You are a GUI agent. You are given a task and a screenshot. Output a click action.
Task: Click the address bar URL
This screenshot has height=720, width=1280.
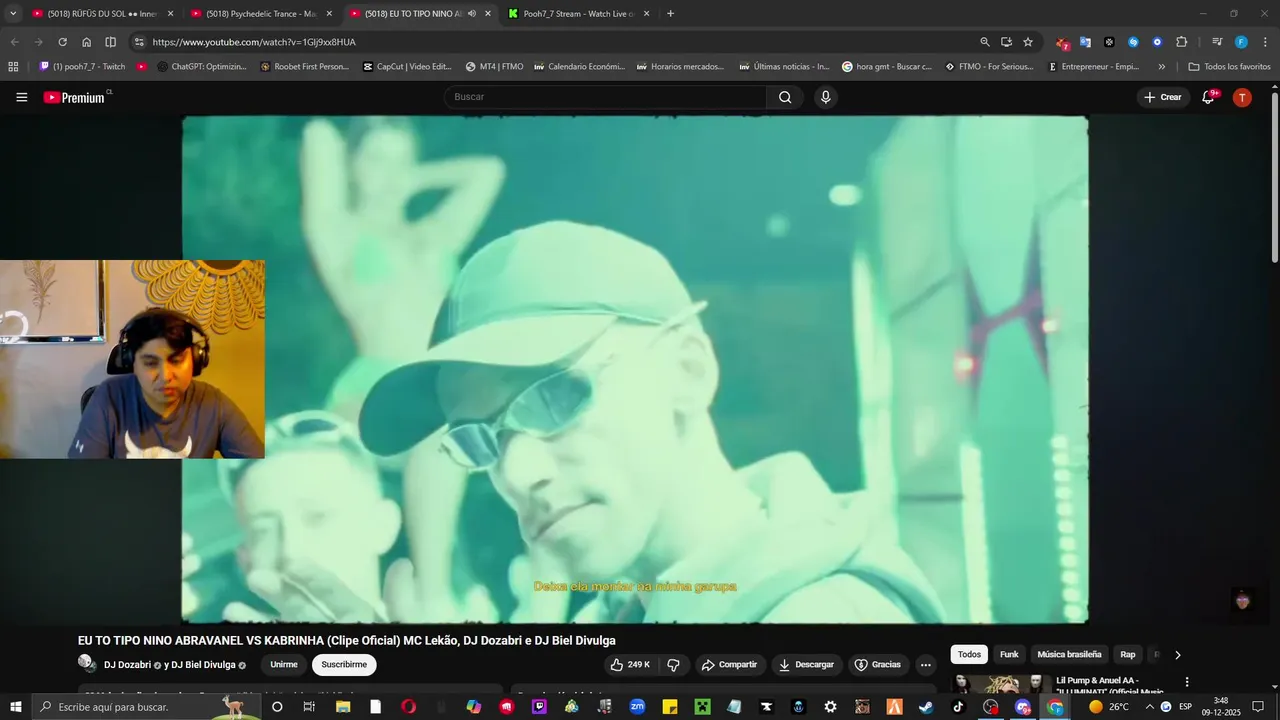click(254, 42)
